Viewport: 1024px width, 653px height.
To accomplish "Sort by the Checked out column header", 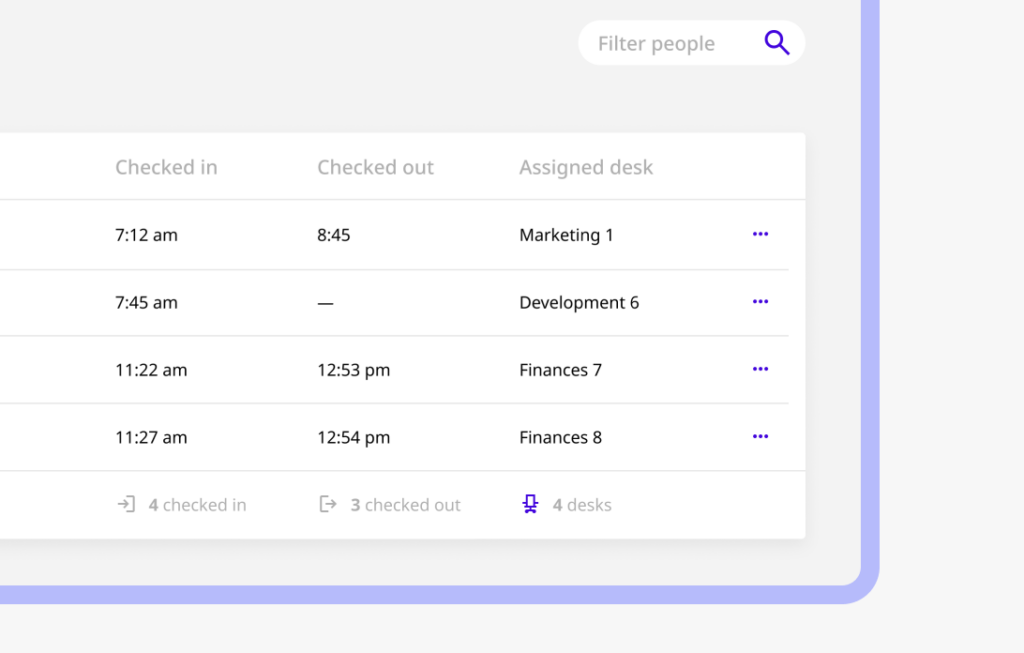I will [x=376, y=167].
